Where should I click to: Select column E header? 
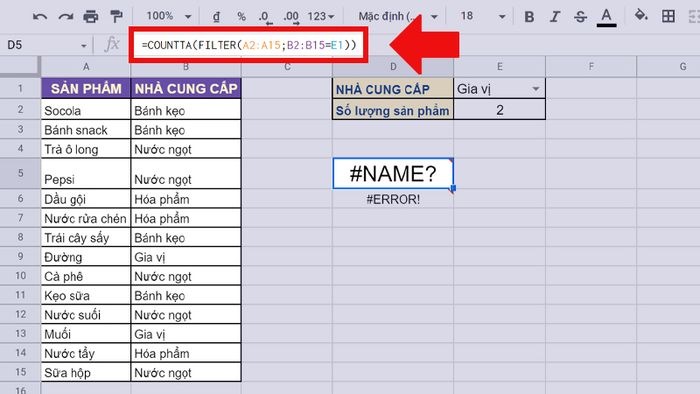coord(500,66)
